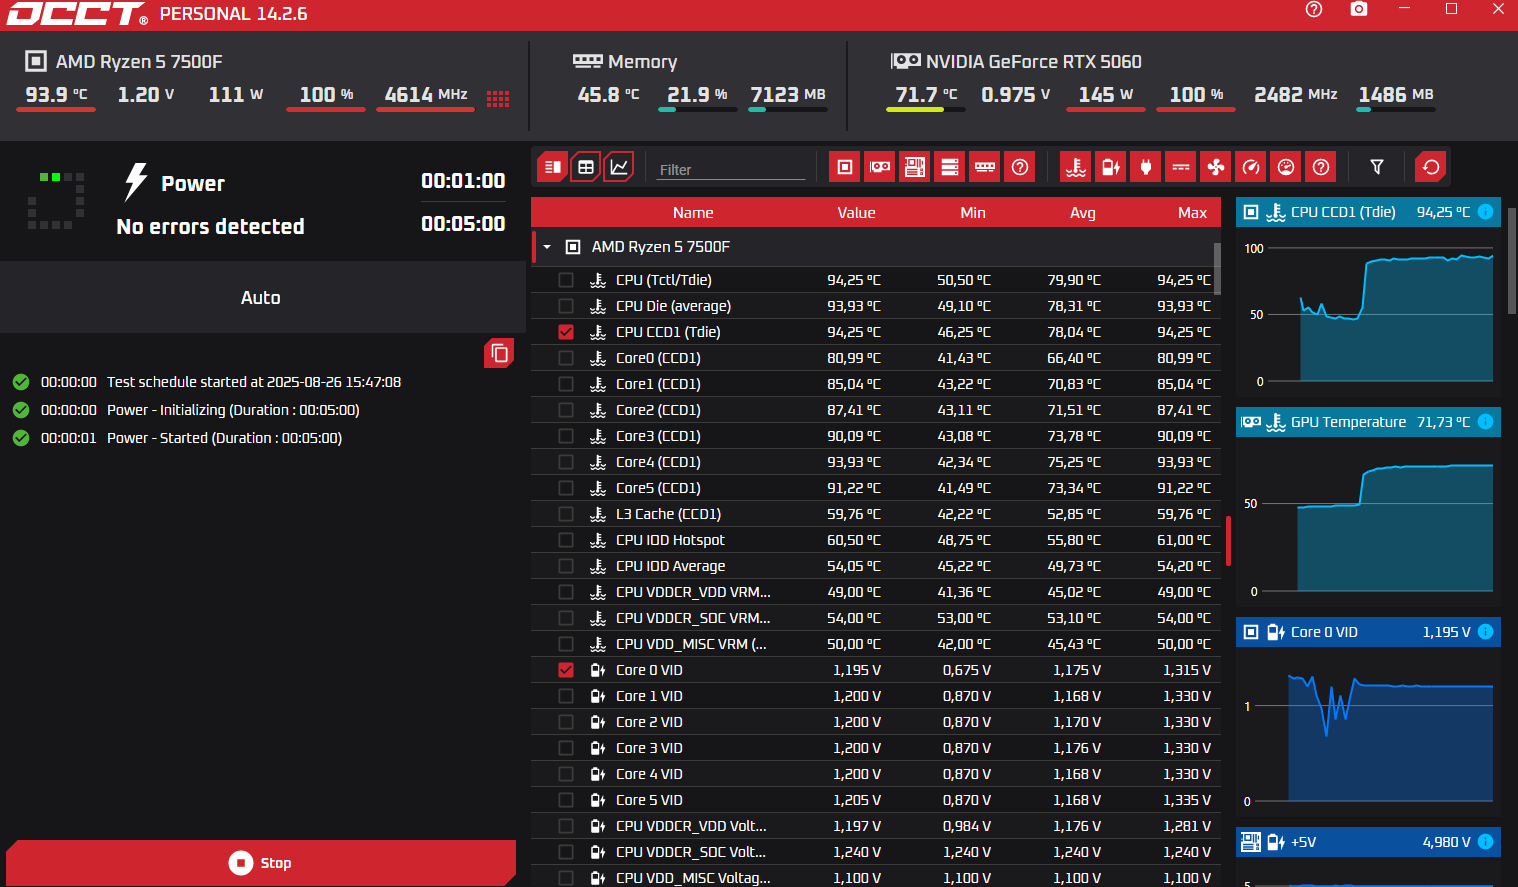Sort the table by Value column
The image size is (1518, 887).
click(856, 212)
